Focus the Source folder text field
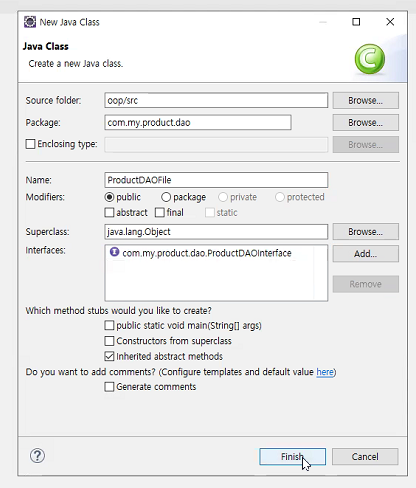 click(x=216, y=100)
